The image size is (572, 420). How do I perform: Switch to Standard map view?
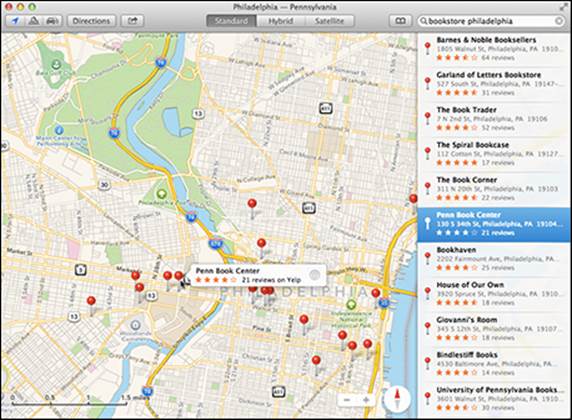point(231,21)
